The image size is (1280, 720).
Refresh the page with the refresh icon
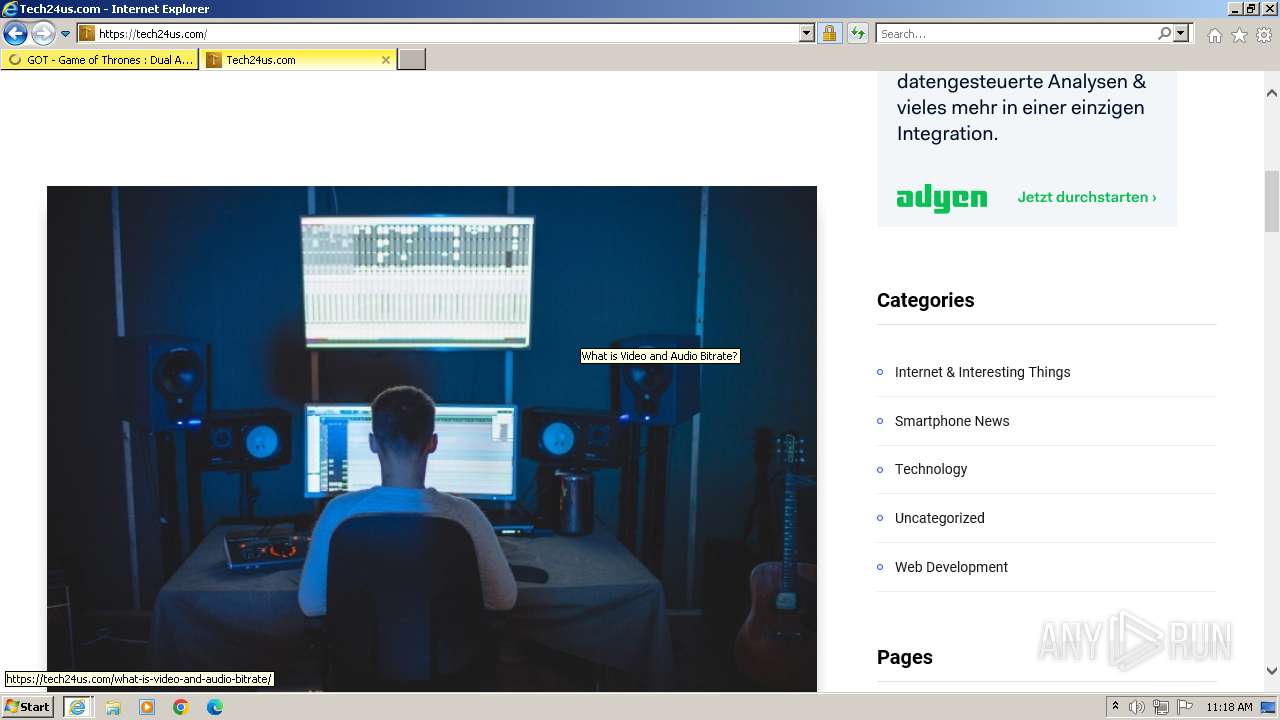tap(857, 33)
